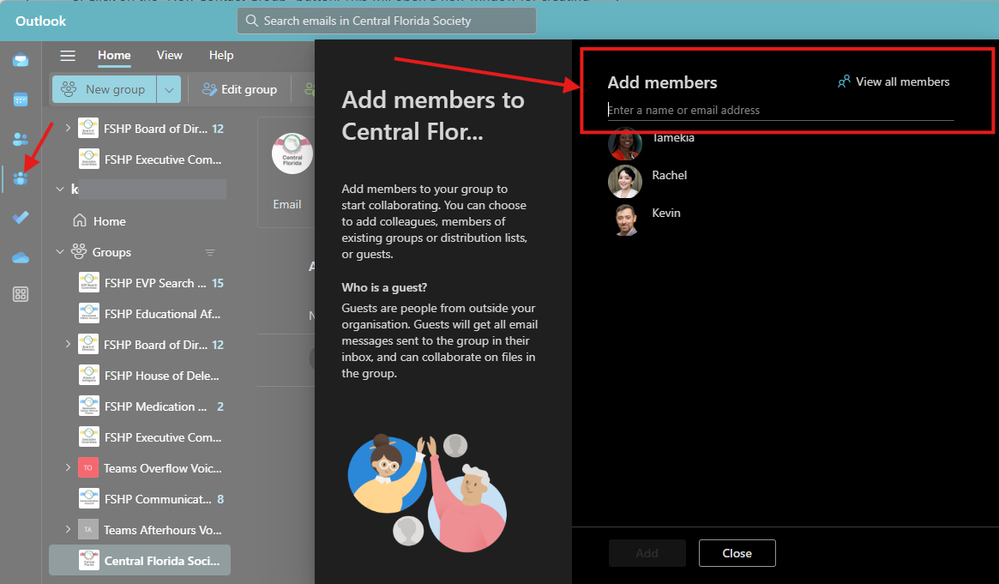999x584 pixels.
Task: Select Central Florida Soci... group
Action: tap(140, 560)
